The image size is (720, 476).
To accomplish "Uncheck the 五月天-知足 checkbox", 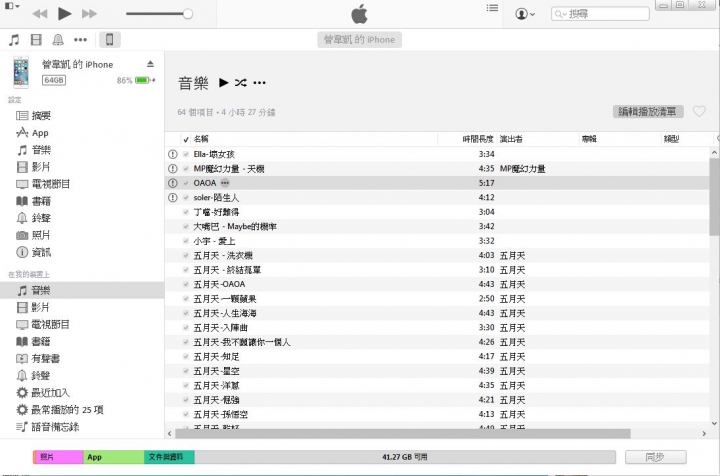I will click(186, 357).
